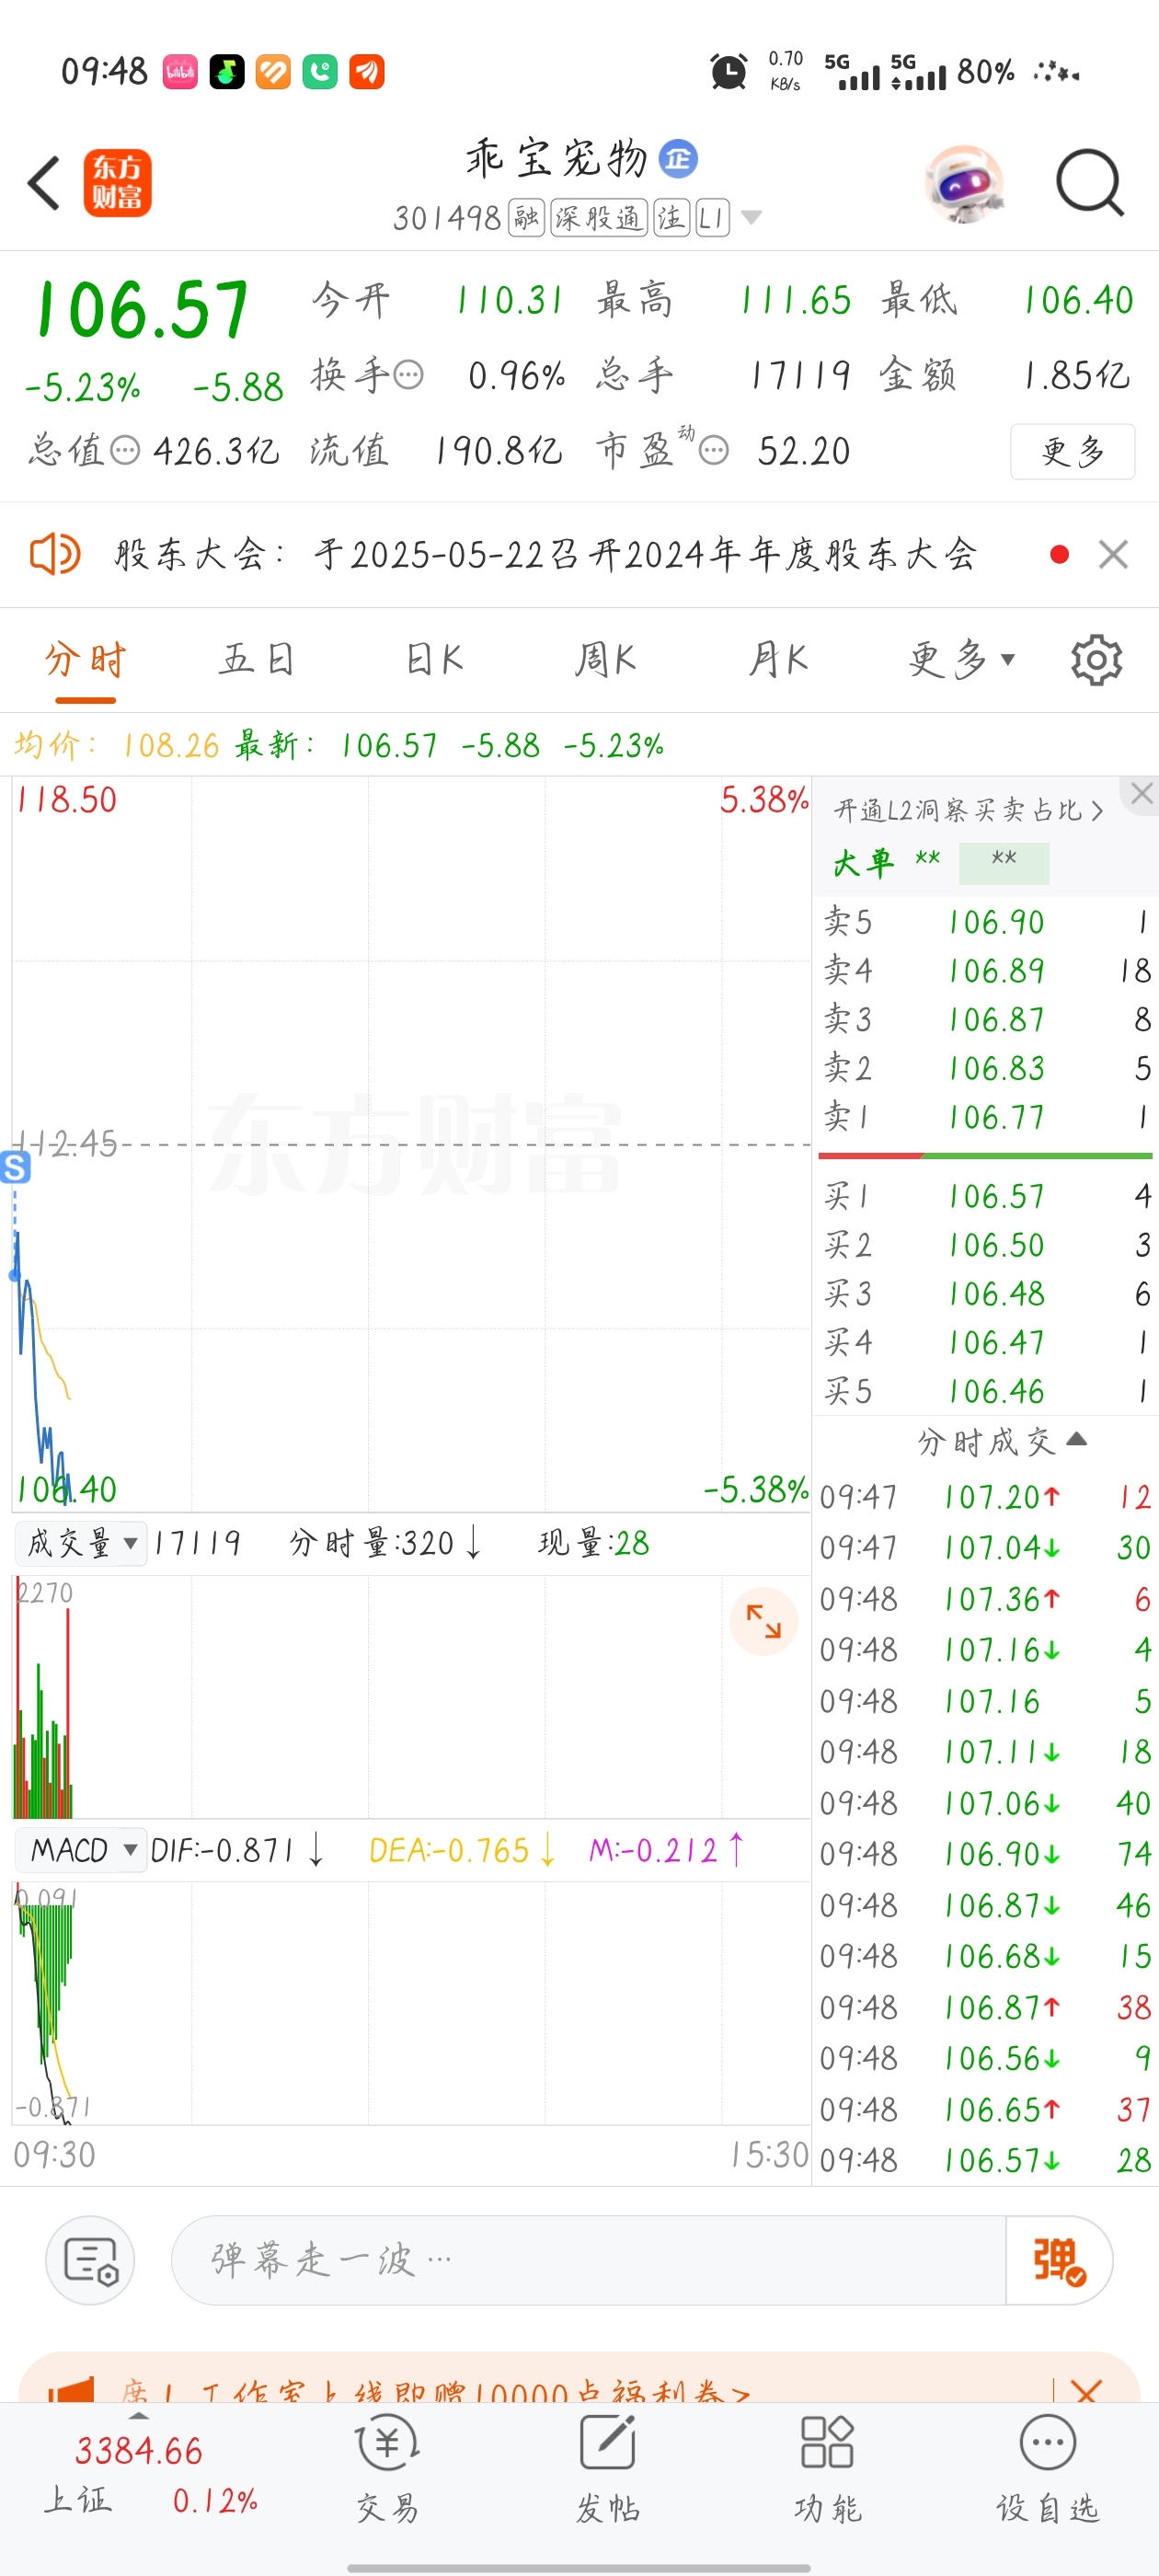This screenshot has width=1159, height=2576.
Task: Select the 买3 106.48 order row
Action: click(986, 1294)
